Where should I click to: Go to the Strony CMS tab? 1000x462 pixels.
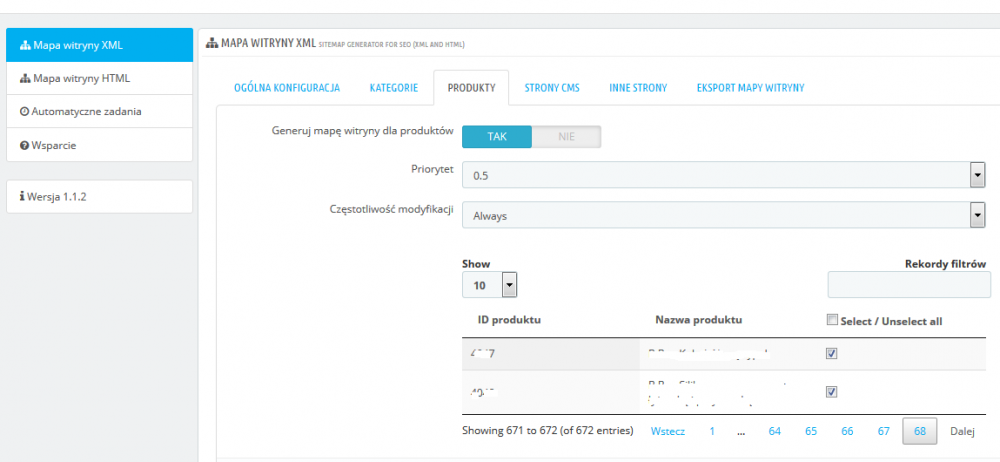click(x=552, y=88)
